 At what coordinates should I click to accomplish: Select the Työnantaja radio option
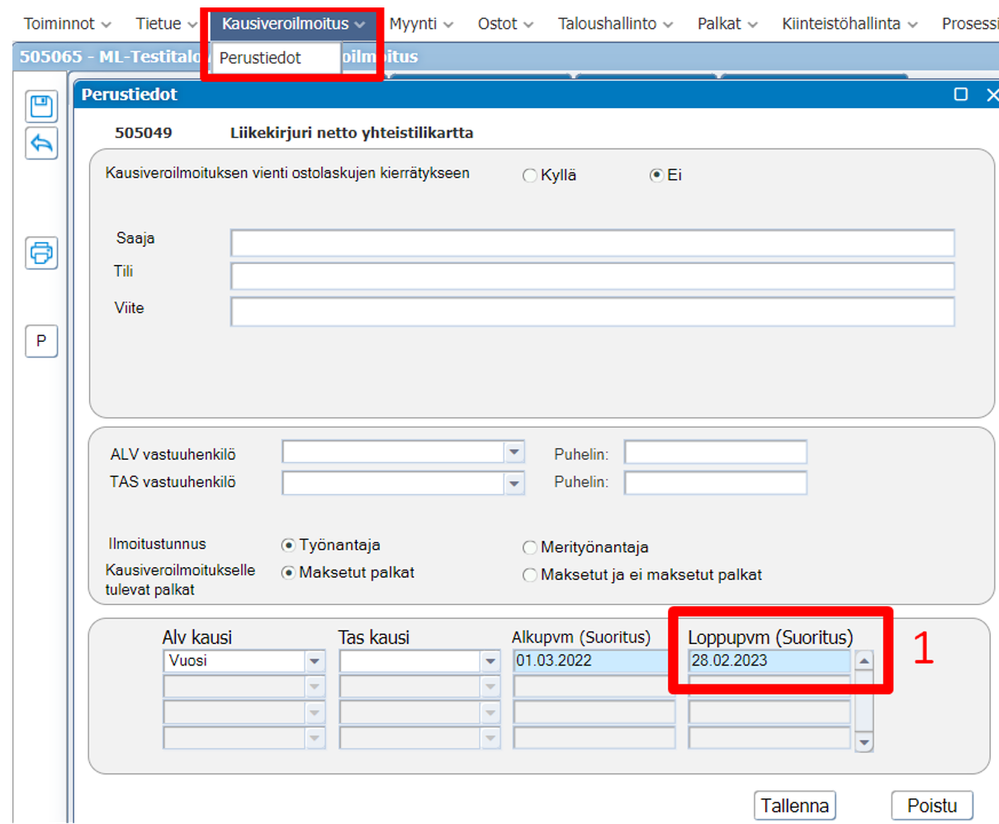coord(288,545)
